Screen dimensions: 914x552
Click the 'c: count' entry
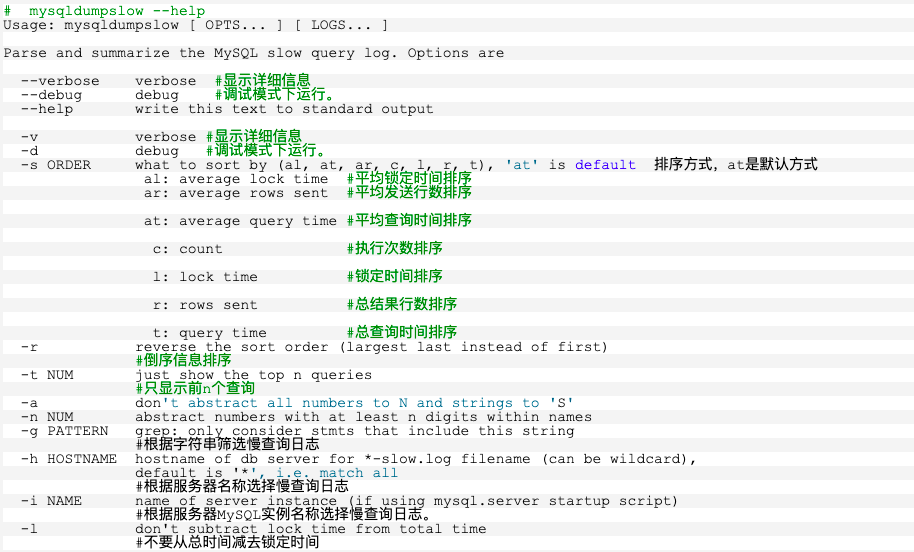(188, 249)
